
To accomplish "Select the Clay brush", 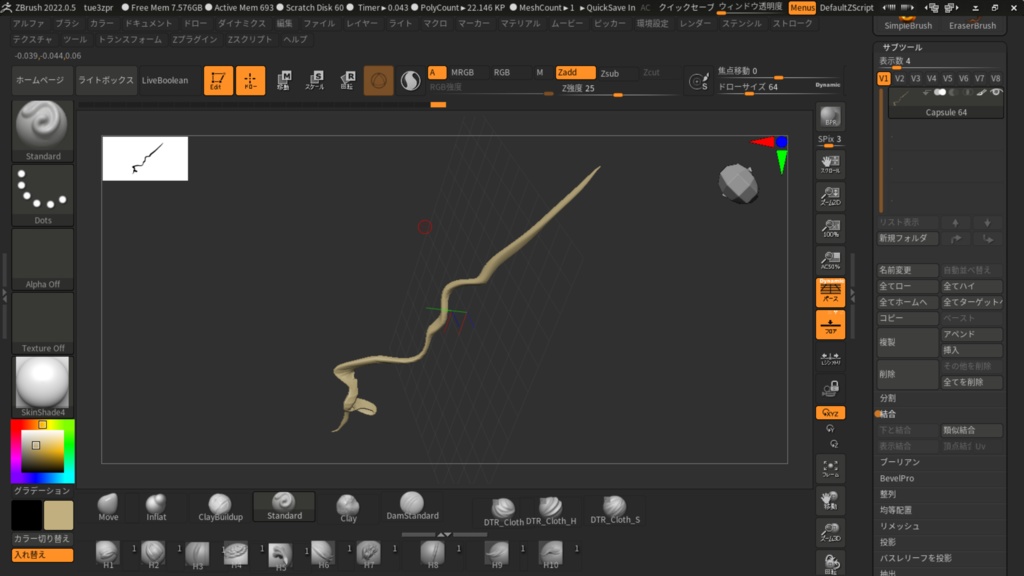I will click(x=348, y=507).
